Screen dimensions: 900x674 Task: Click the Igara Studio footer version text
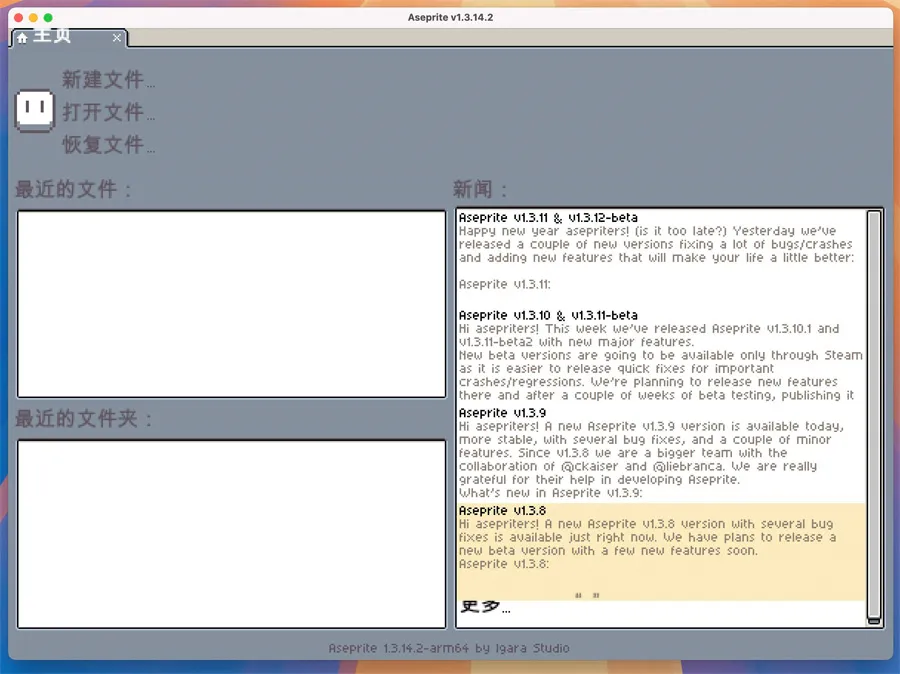coord(448,648)
